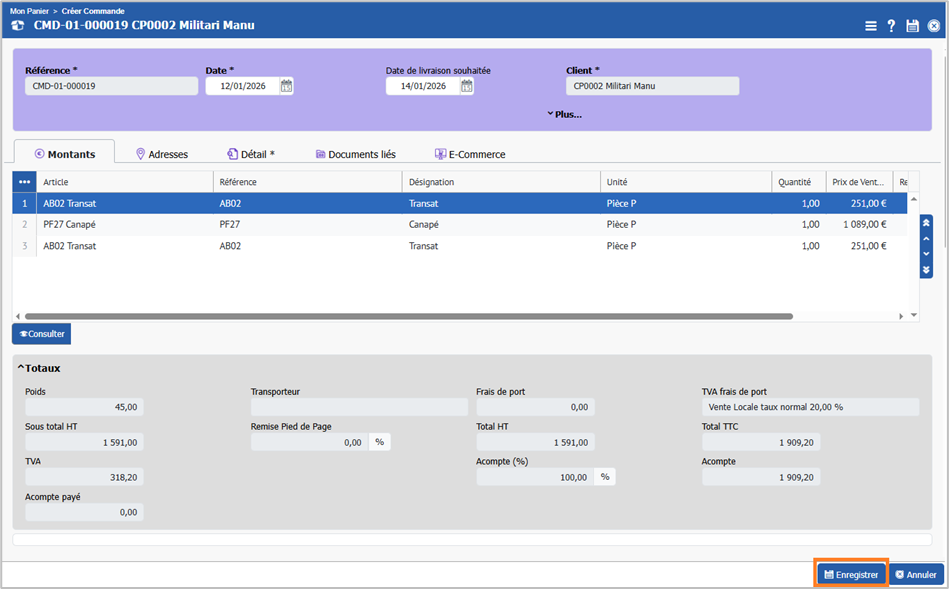Move selected line up one position
Viewport: 949px width, 589px height.
coord(926,238)
